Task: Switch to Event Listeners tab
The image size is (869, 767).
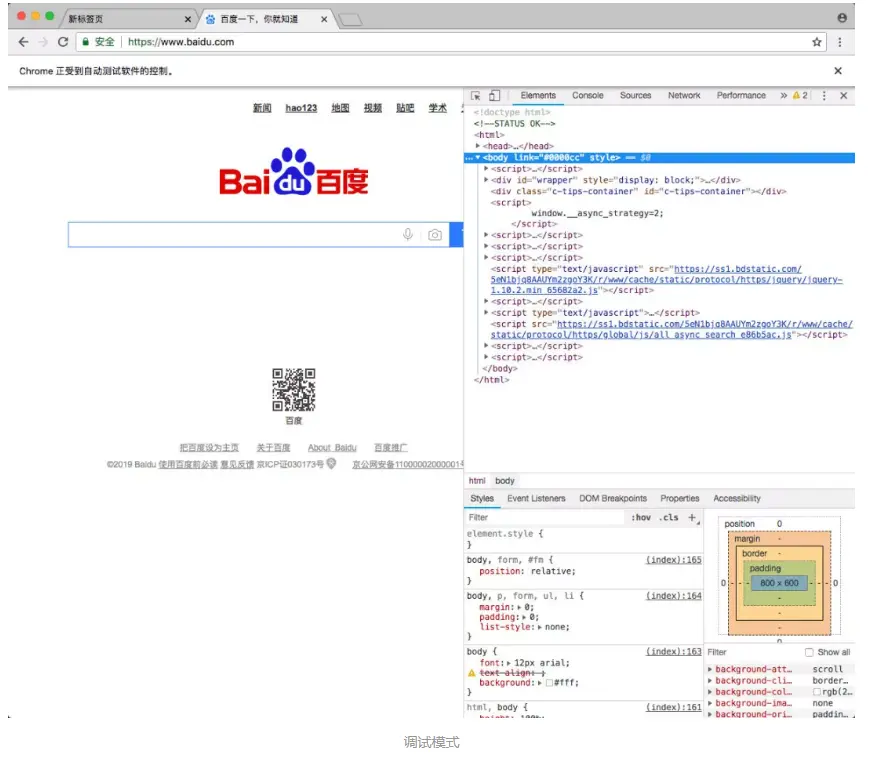Action: point(536,498)
